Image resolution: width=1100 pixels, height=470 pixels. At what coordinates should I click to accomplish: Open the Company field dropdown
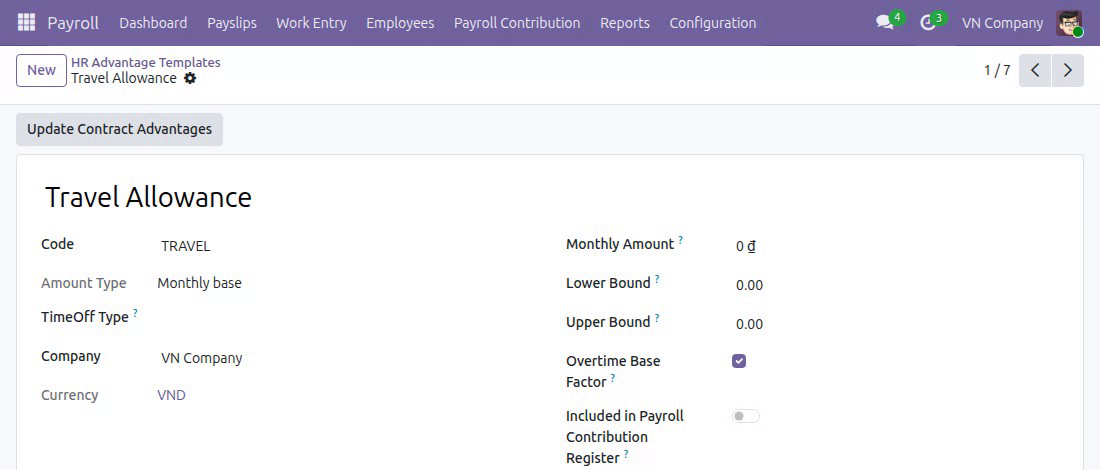[344, 358]
